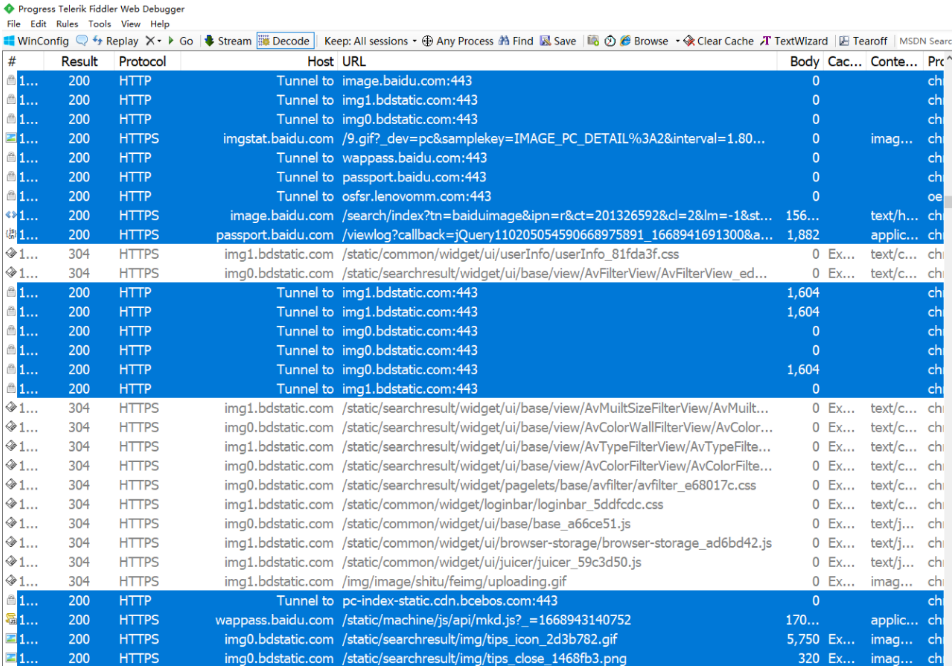The height and width of the screenshot is (670, 952).
Task: Open the Edit menu
Action: pyautogui.click(x=38, y=24)
